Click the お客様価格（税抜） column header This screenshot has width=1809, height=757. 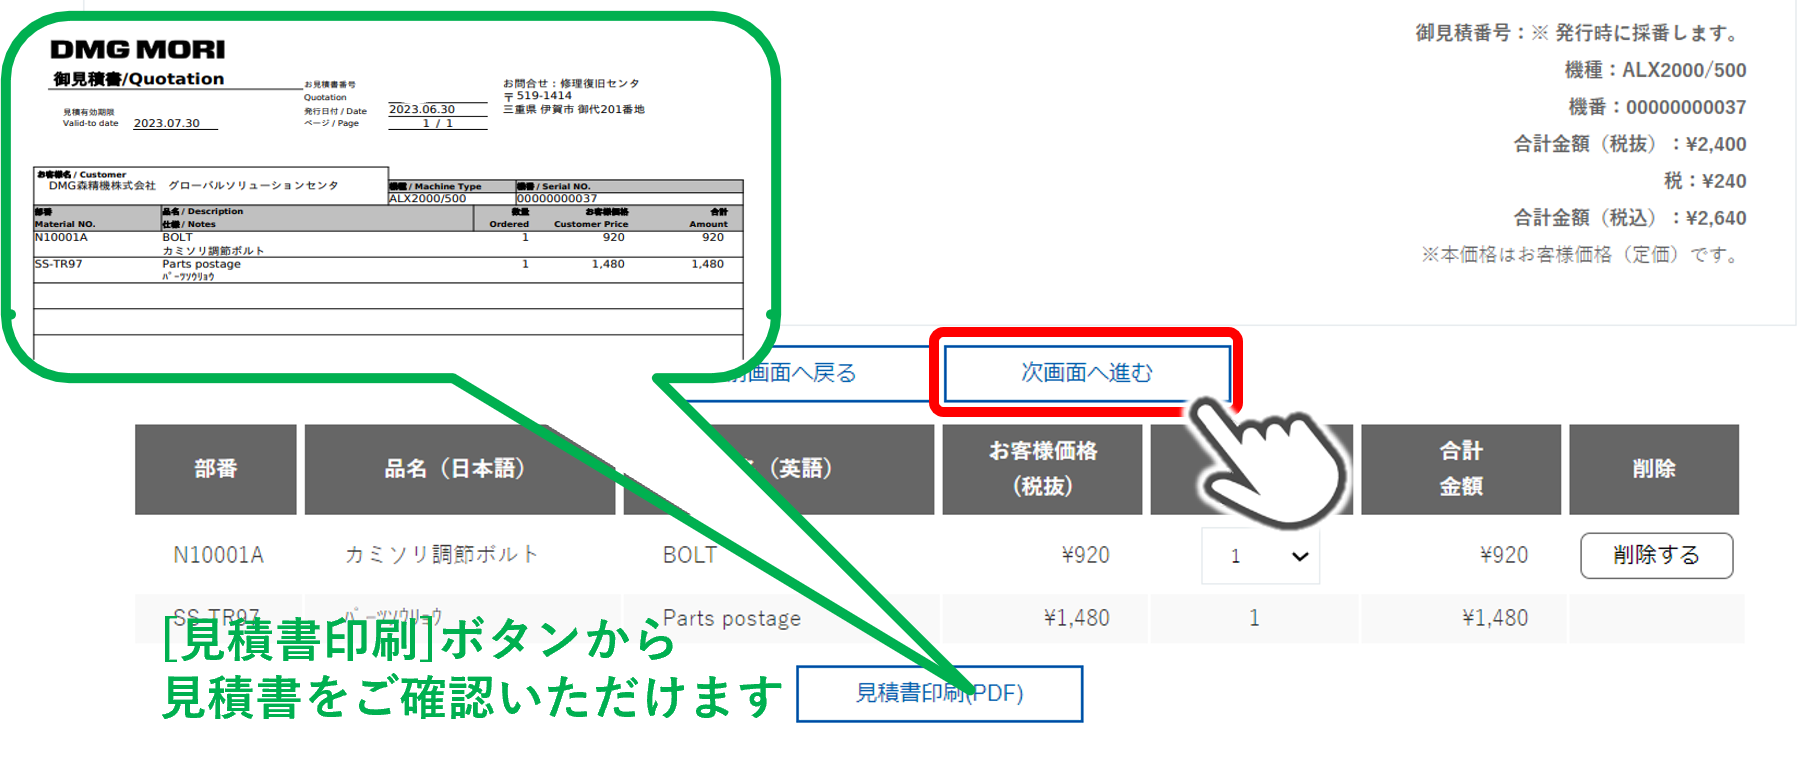(1042, 469)
